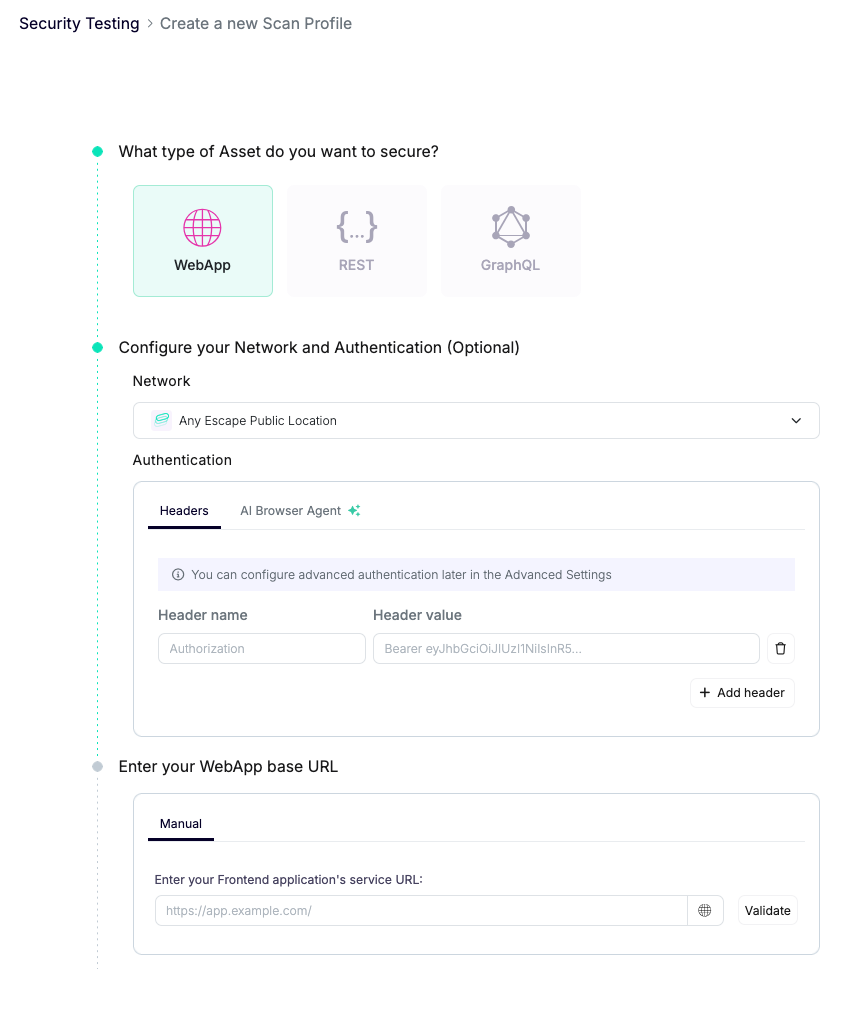The width and height of the screenshot is (865, 1019).
Task: Click the sparkle icon next to AI Browser Agent
Action: click(354, 511)
